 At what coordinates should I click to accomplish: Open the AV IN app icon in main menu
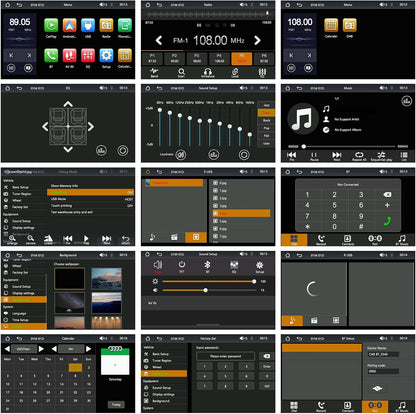pyautogui.click(x=70, y=56)
